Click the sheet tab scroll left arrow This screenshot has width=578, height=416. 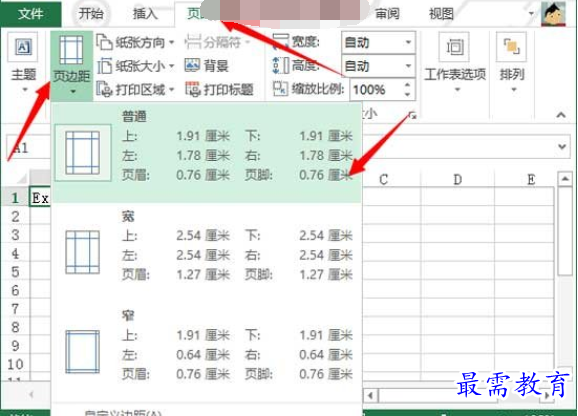tap(31, 395)
